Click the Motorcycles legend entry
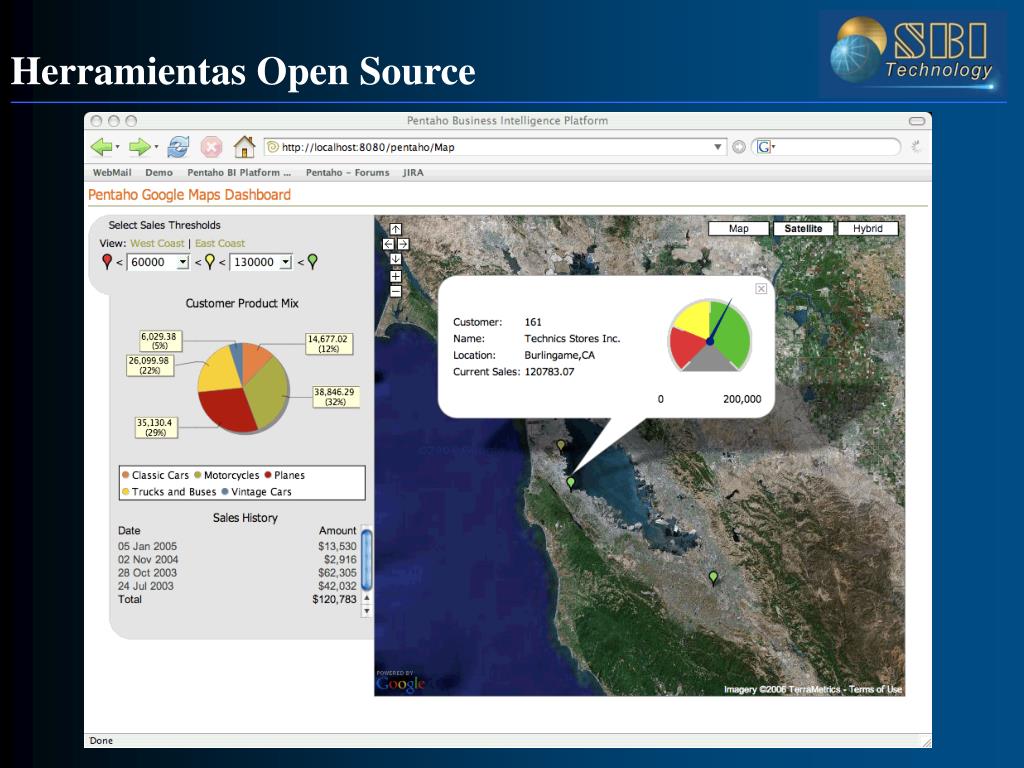1024x768 pixels. pos(227,475)
